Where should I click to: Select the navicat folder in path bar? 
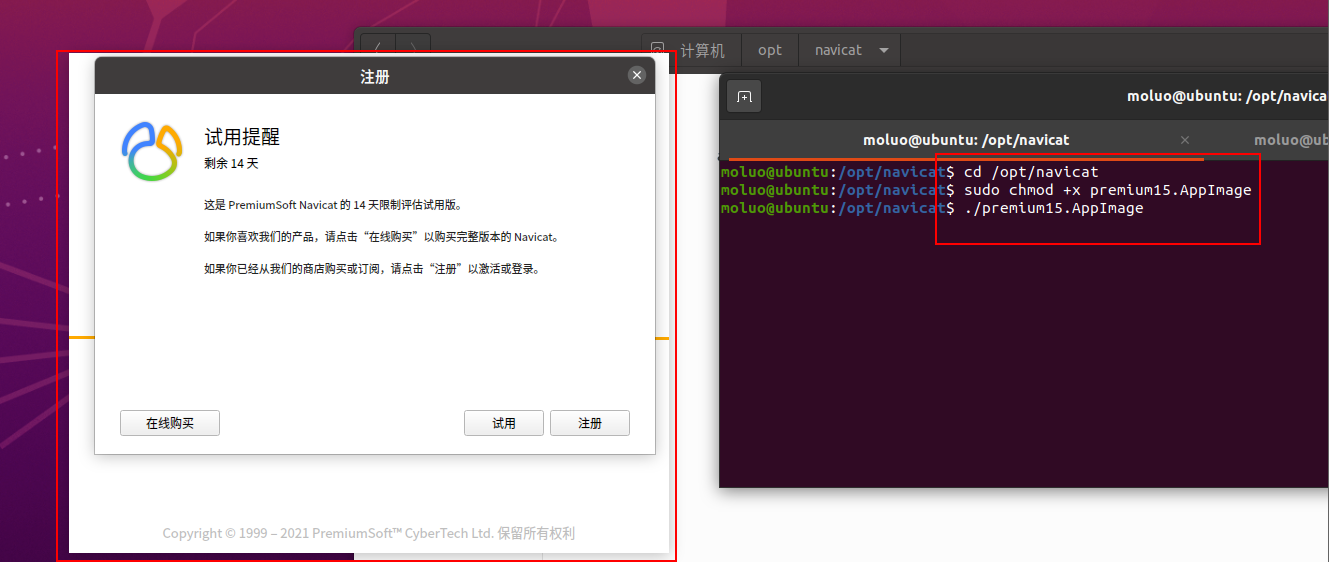click(x=838, y=50)
